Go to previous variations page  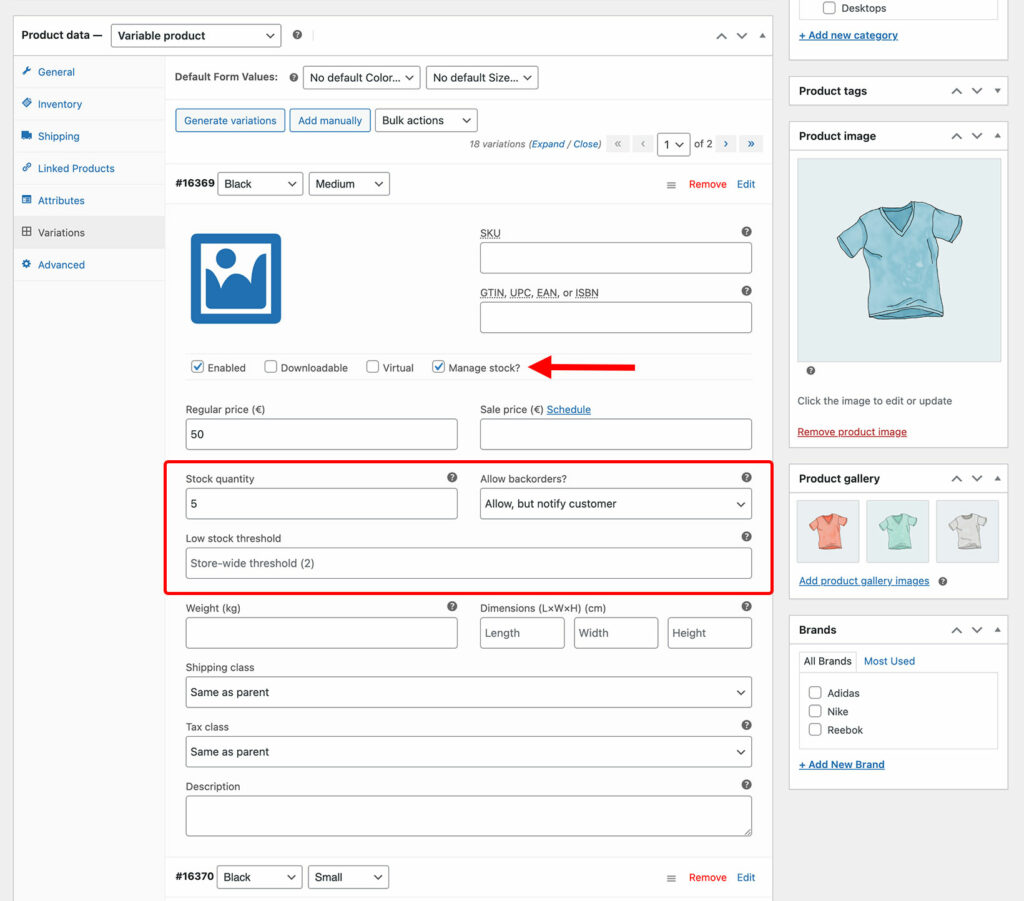pos(643,144)
